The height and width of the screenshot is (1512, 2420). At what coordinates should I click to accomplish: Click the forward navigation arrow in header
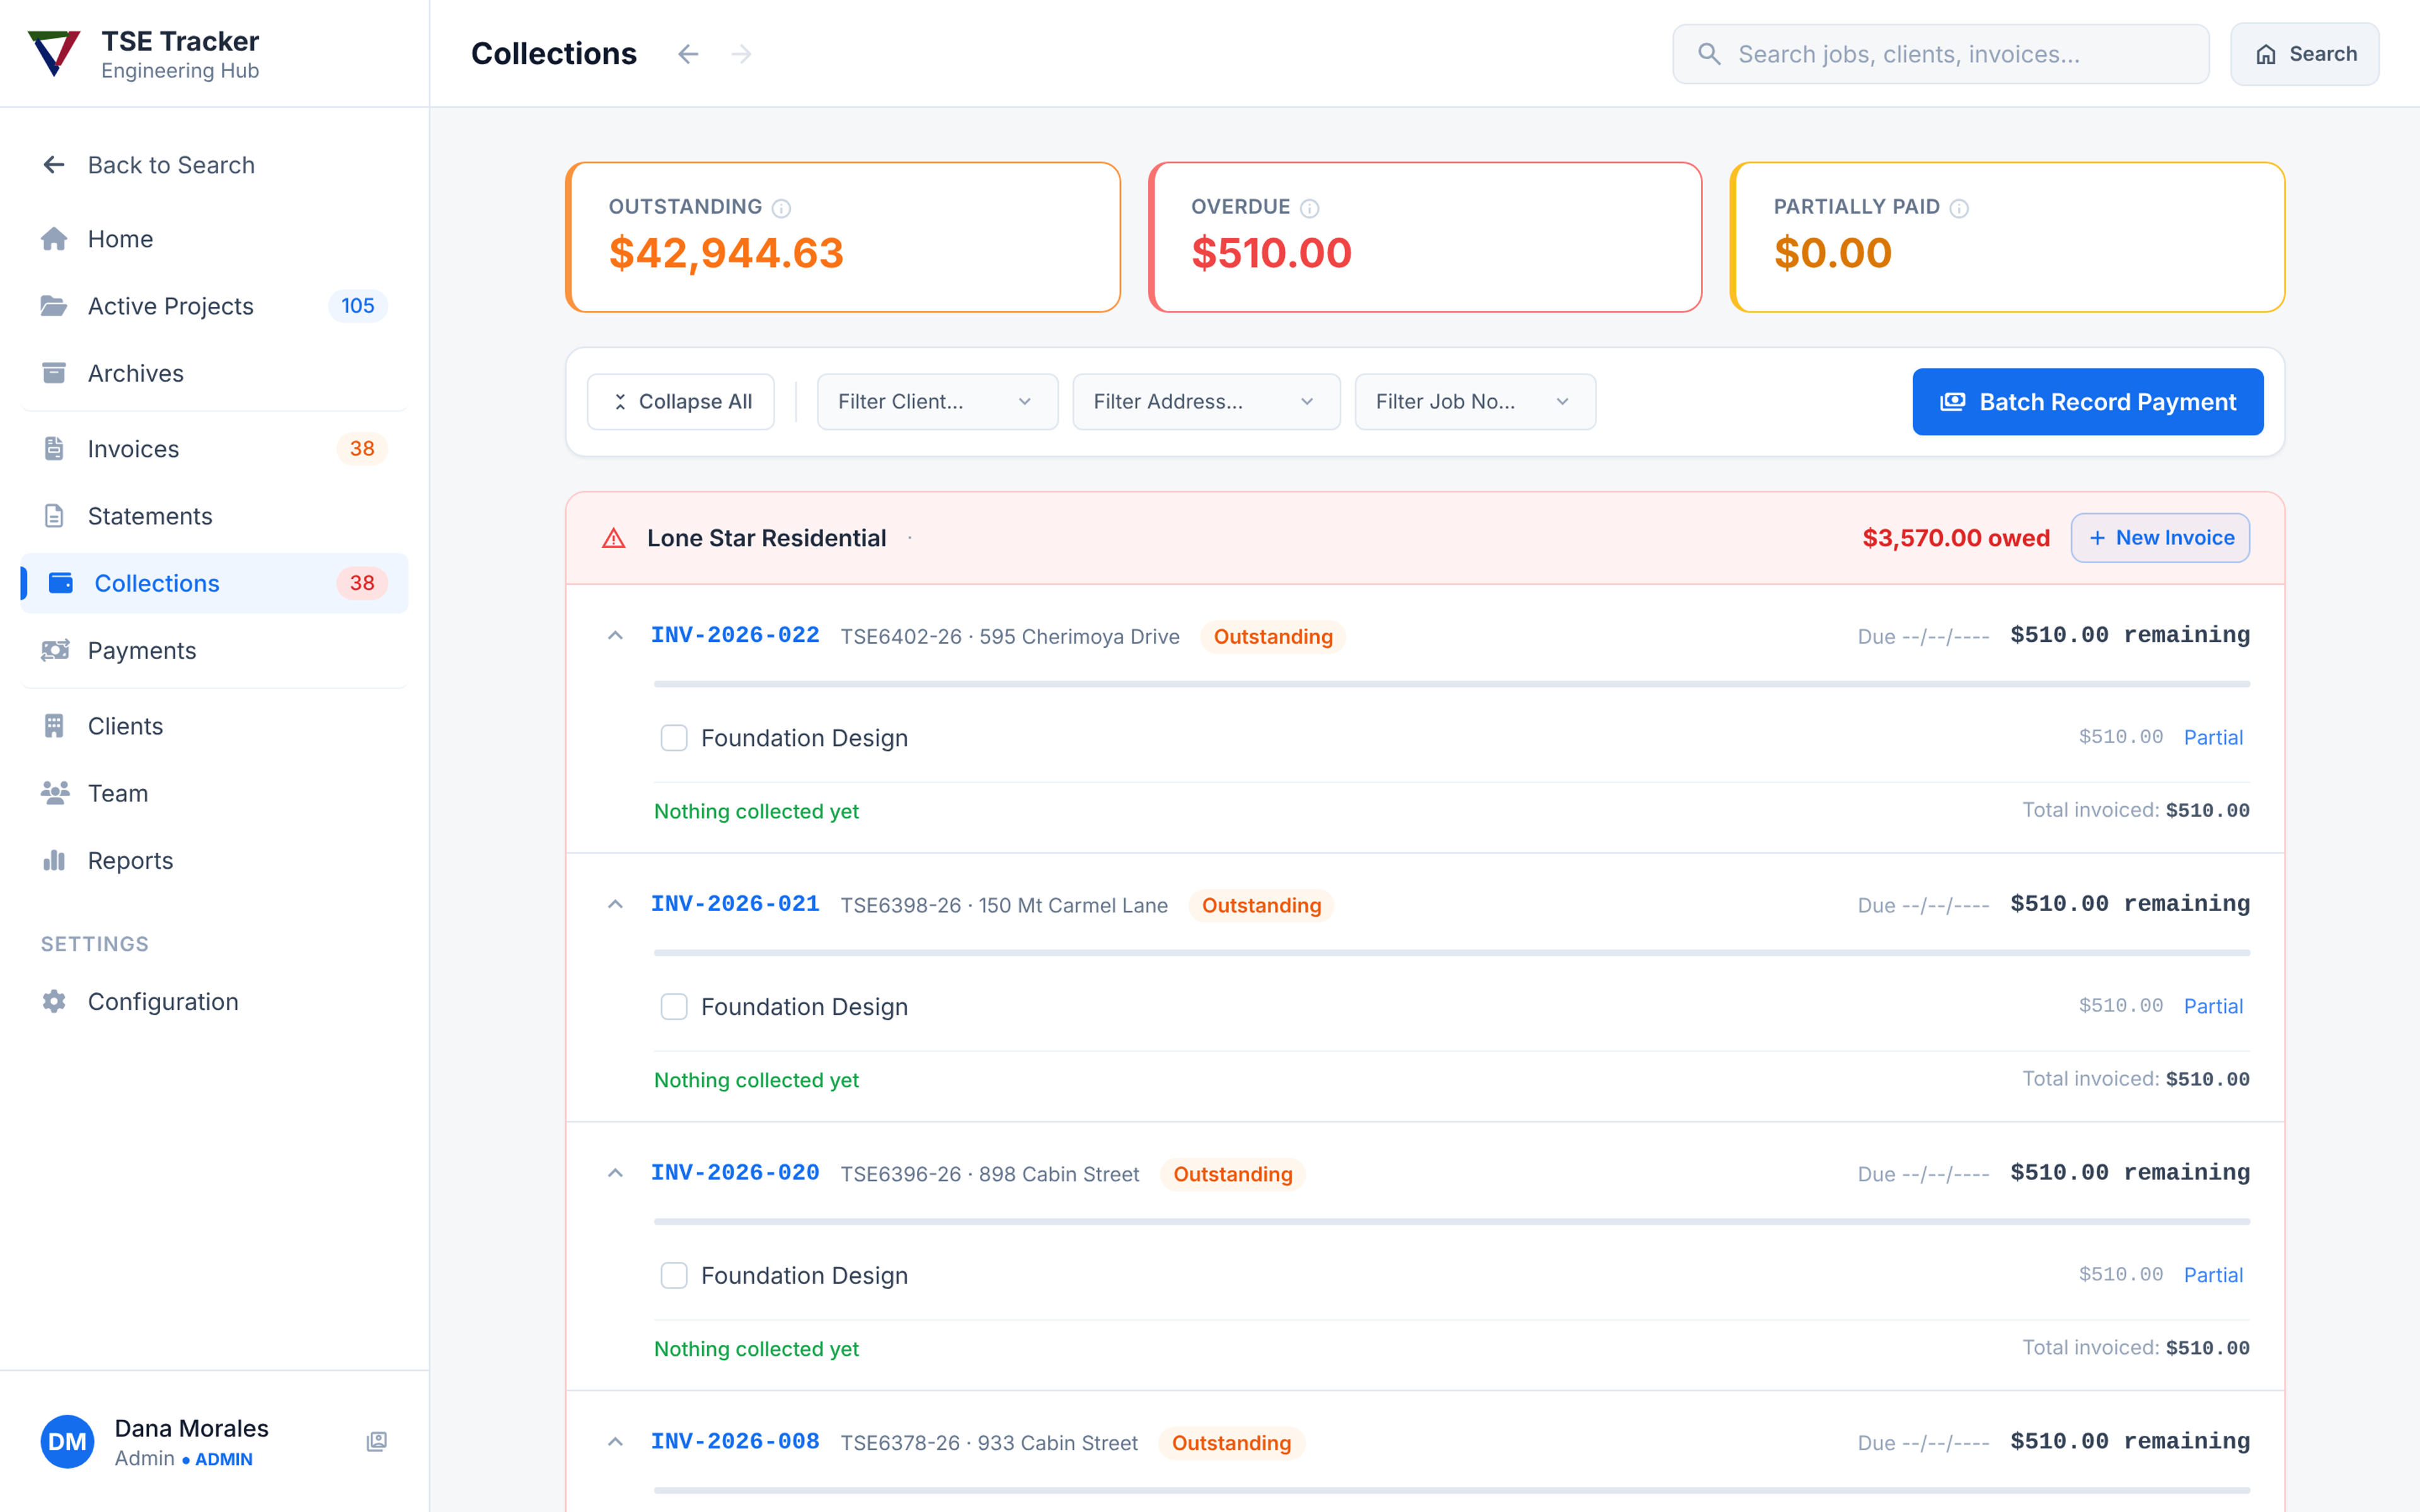(741, 54)
